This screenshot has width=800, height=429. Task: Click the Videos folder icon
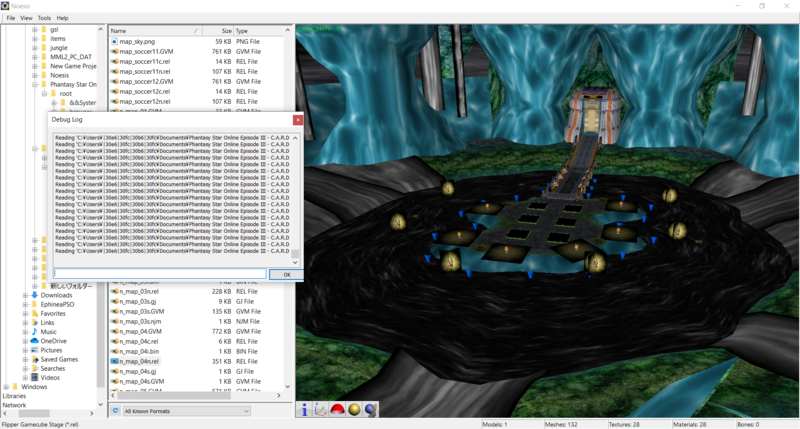point(35,377)
